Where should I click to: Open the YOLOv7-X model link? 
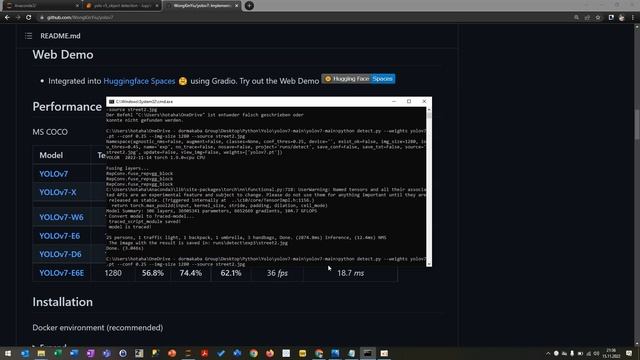tap(58, 192)
